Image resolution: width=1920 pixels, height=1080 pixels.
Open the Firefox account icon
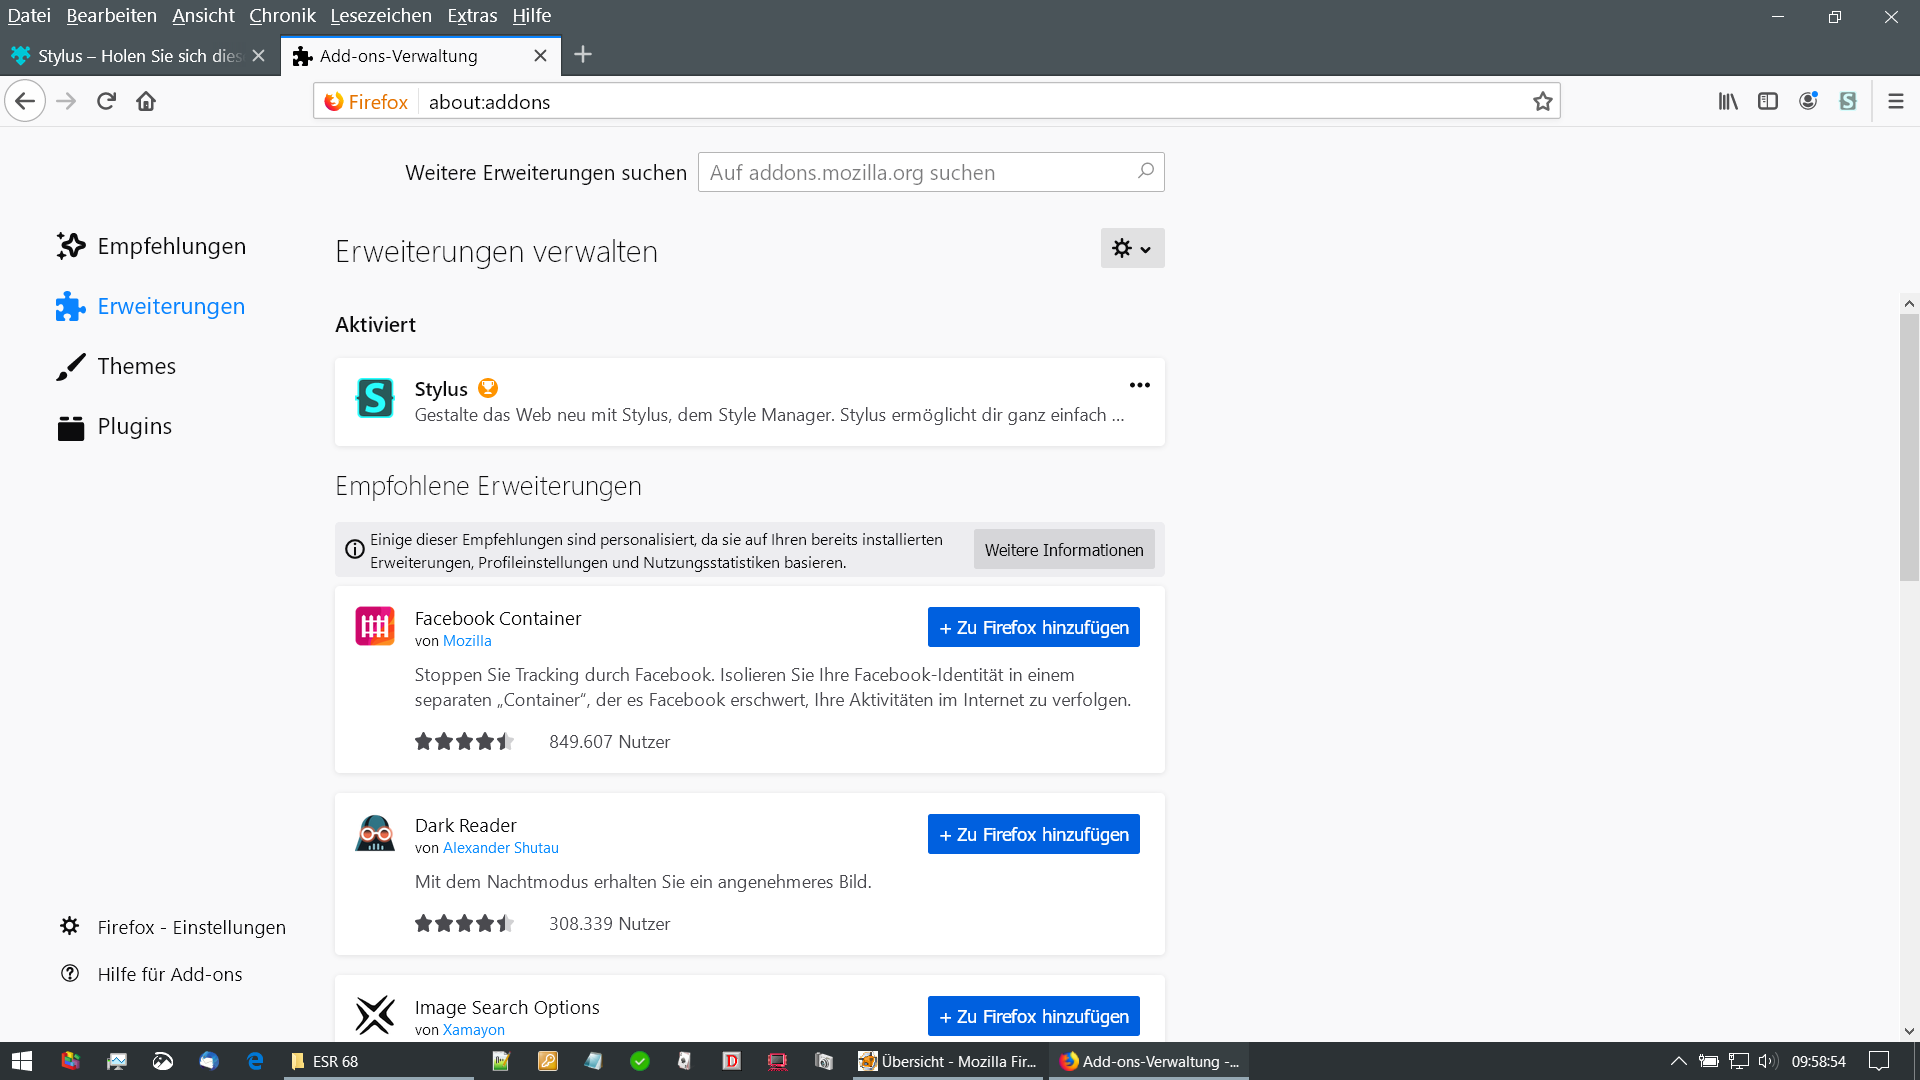pyautogui.click(x=1807, y=101)
